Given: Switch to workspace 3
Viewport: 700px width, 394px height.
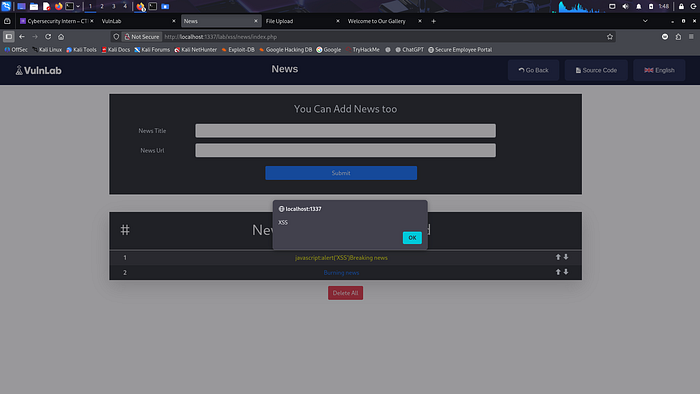Looking at the screenshot, I should click(113, 6).
